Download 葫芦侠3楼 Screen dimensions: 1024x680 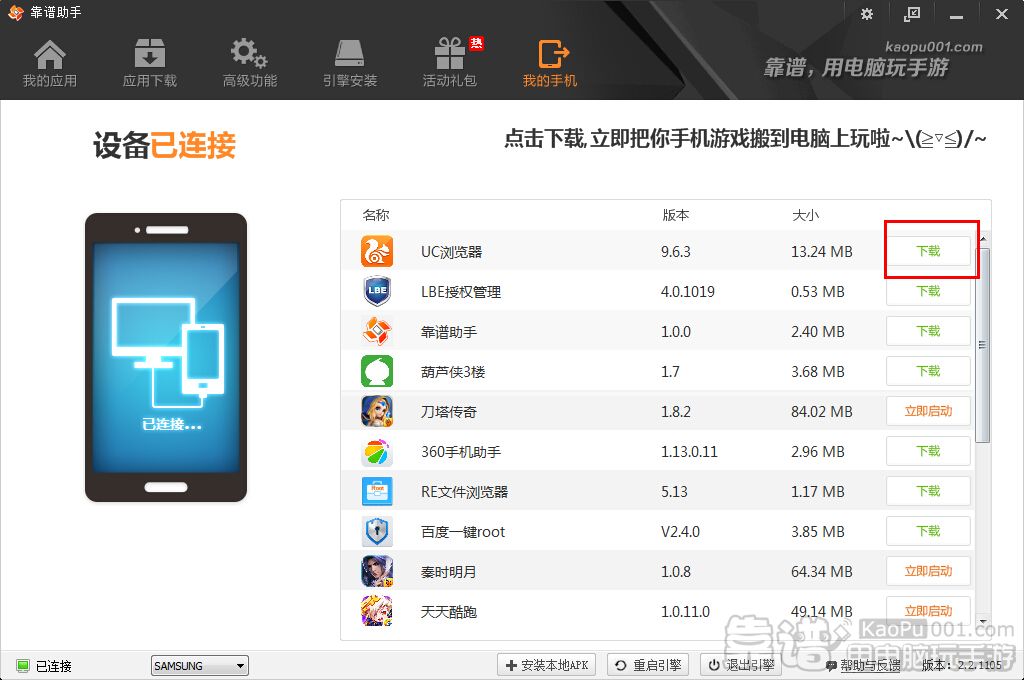(x=928, y=371)
